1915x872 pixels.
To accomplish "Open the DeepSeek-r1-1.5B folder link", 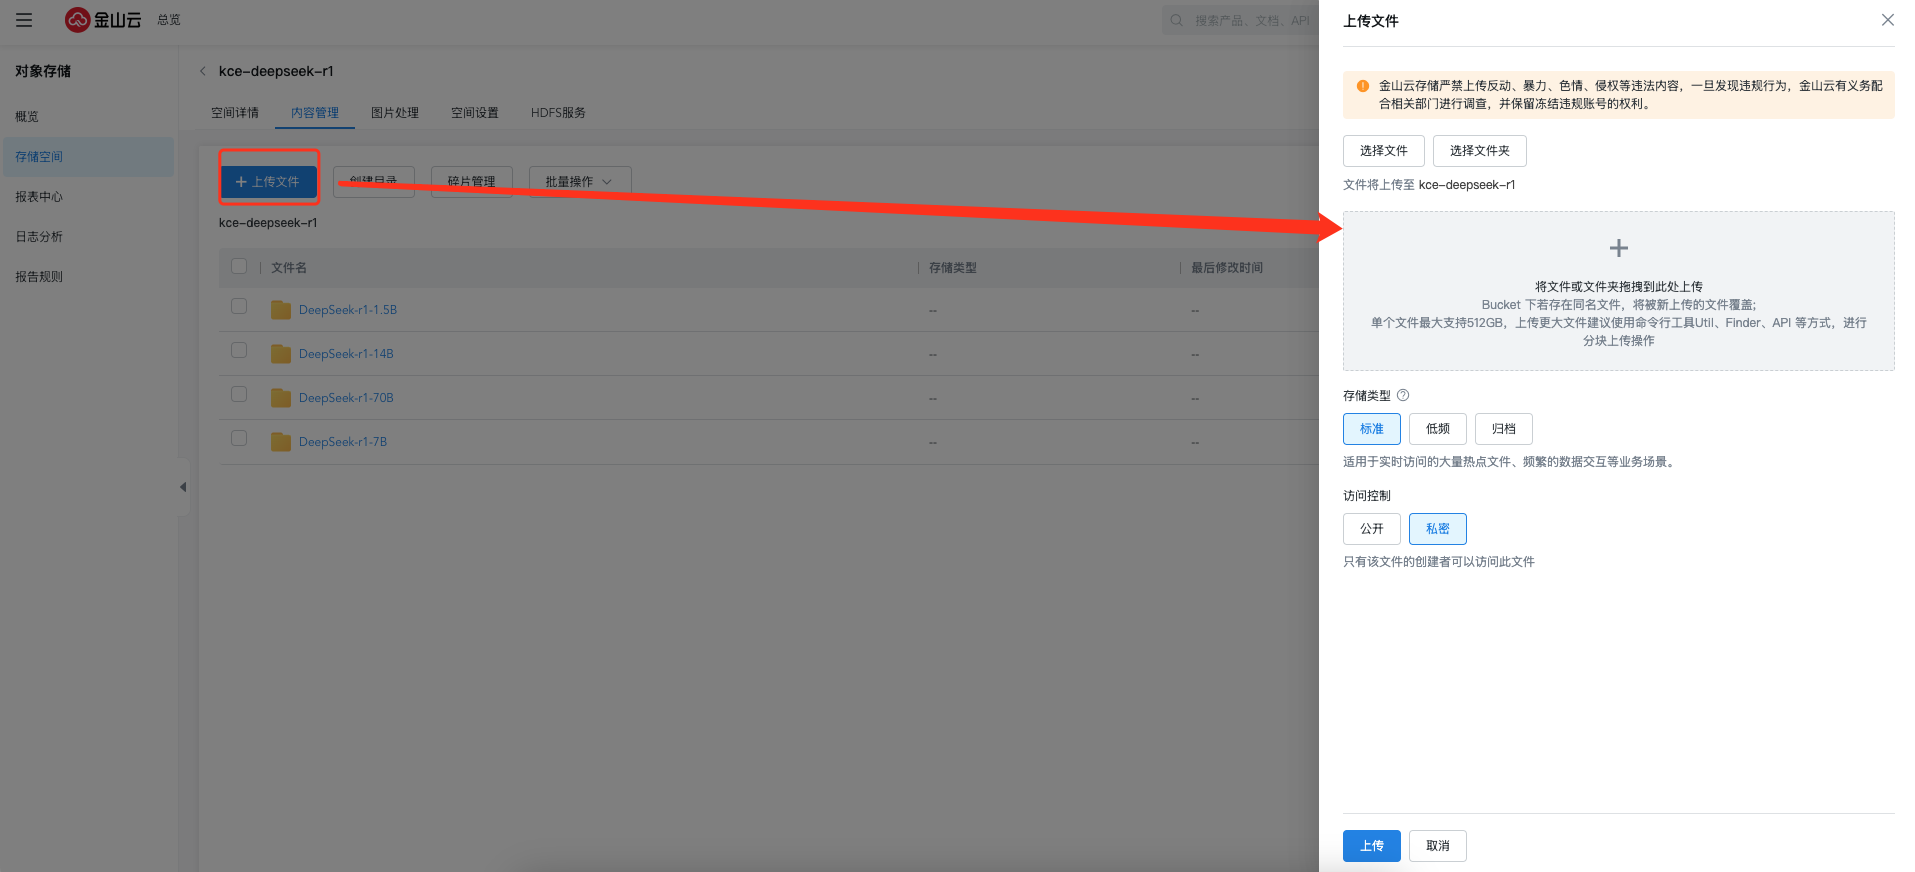I will (x=348, y=310).
